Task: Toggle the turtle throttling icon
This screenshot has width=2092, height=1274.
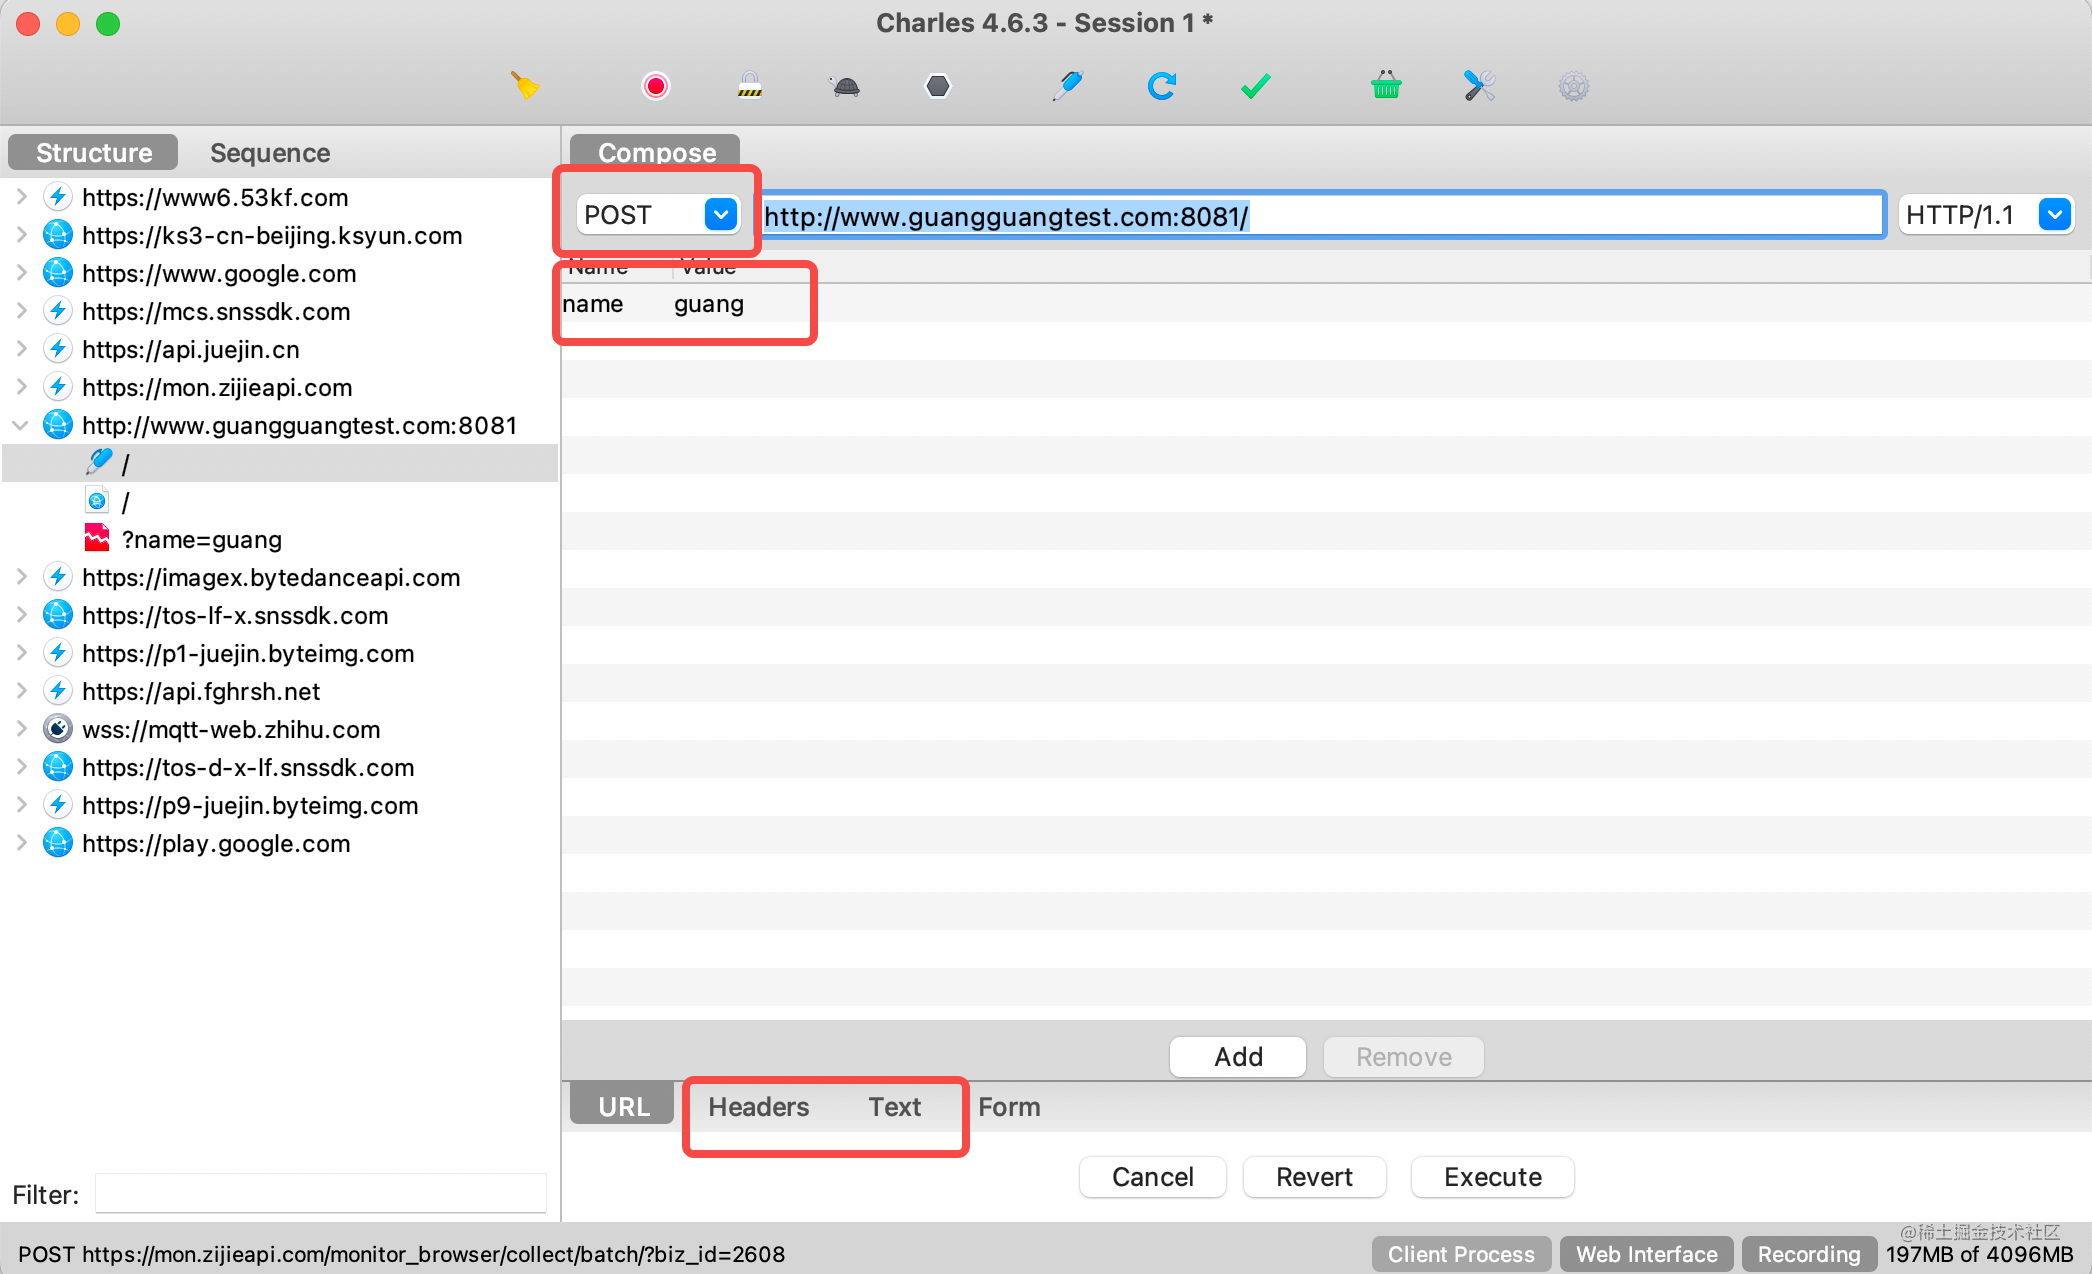Action: click(846, 86)
